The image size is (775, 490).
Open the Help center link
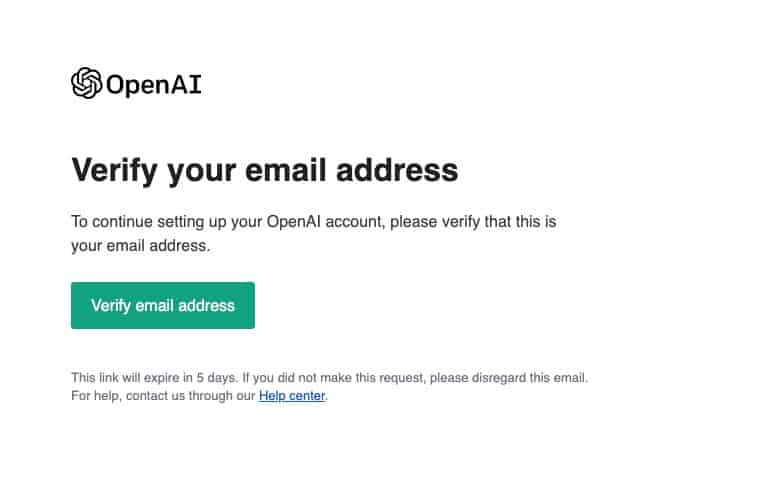[292, 396]
